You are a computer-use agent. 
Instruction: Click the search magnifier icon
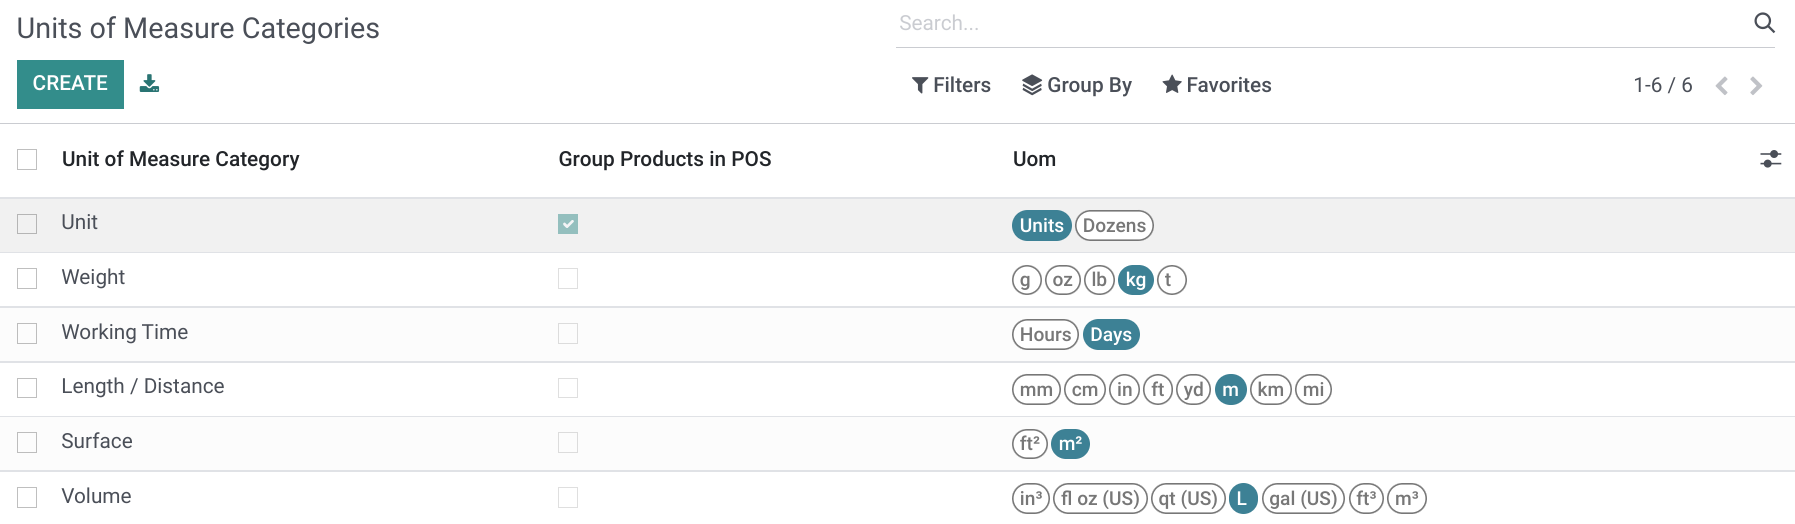[1764, 23]
